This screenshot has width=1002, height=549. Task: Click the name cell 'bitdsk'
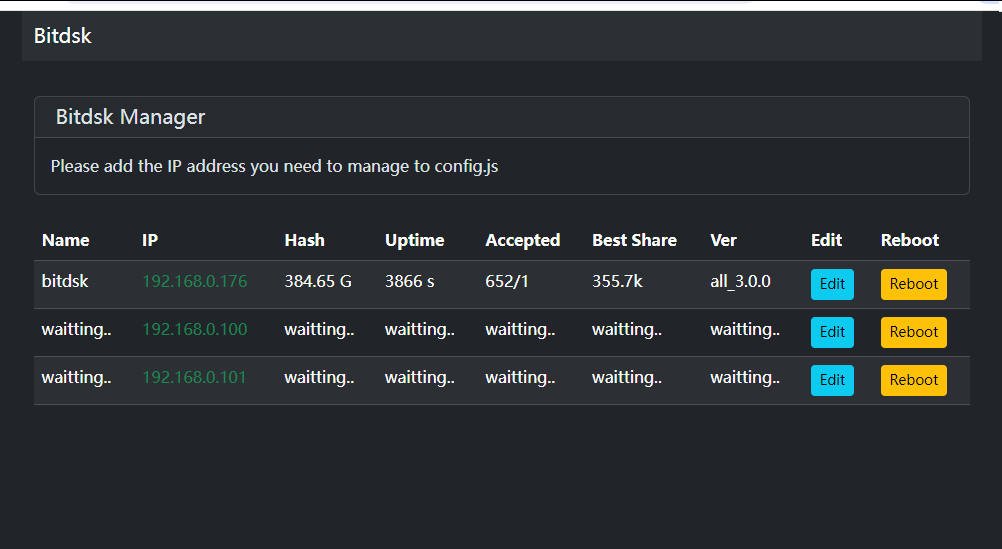pos(65,281)
